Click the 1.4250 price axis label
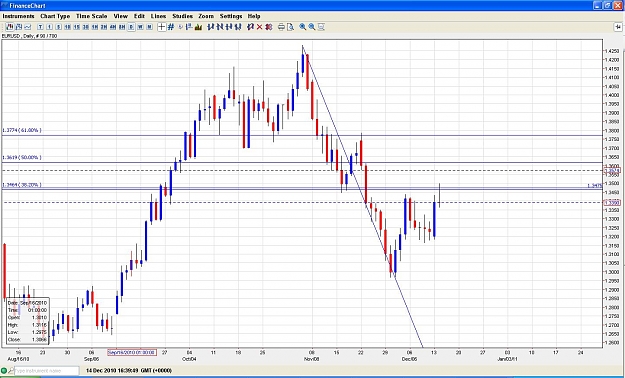This screenshot has height=378, width=625. [612, 51]
